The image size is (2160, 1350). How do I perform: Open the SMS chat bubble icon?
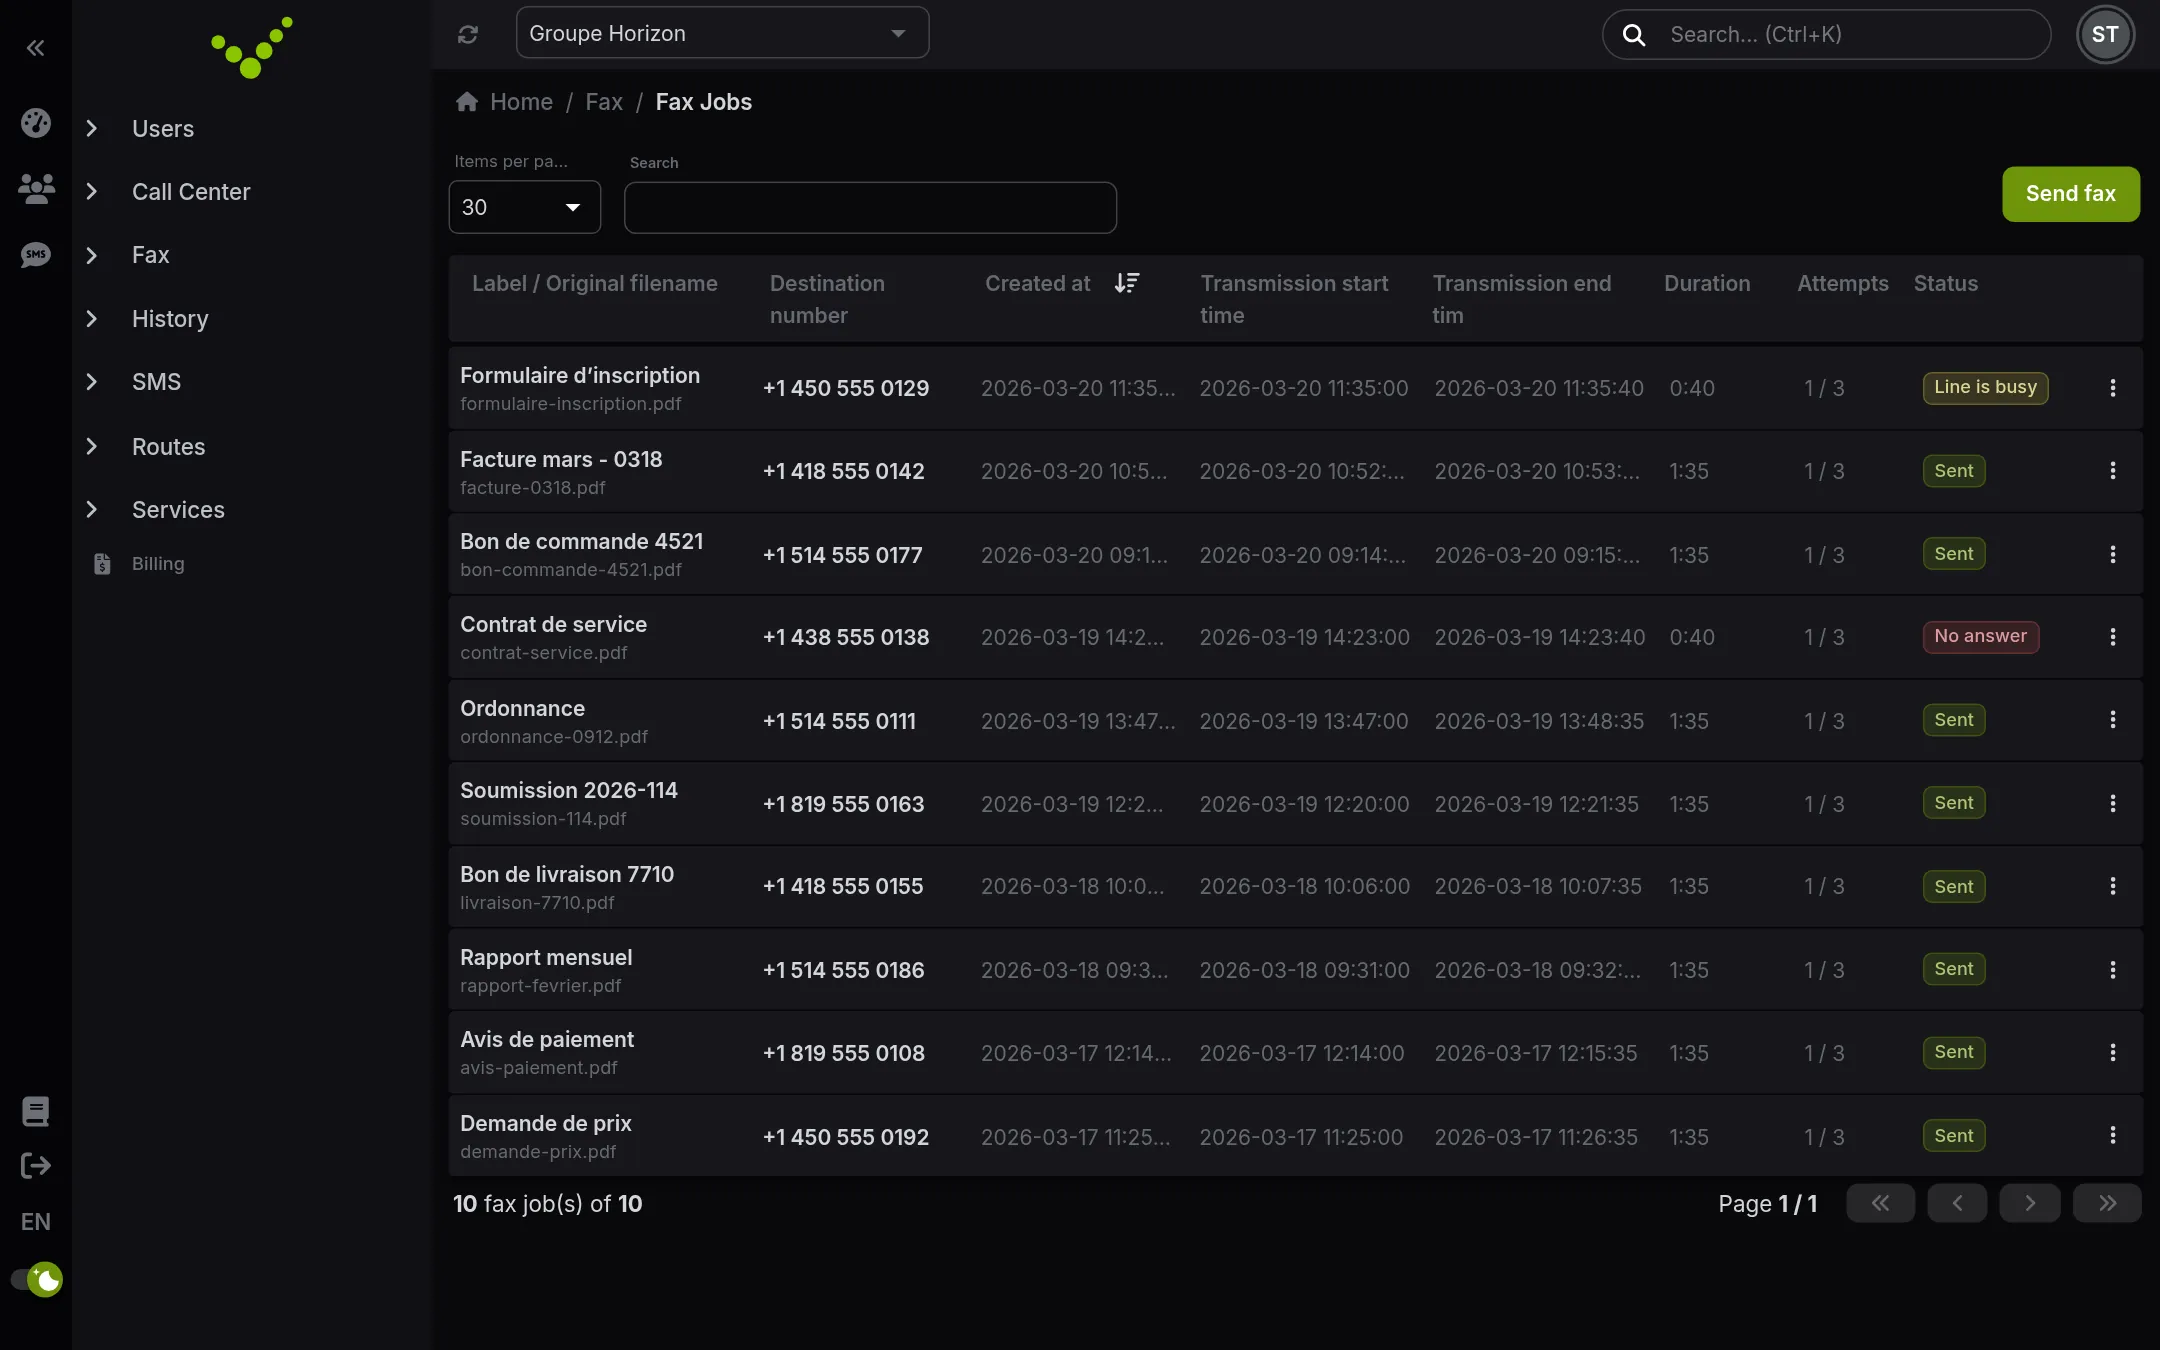(36, 255)
